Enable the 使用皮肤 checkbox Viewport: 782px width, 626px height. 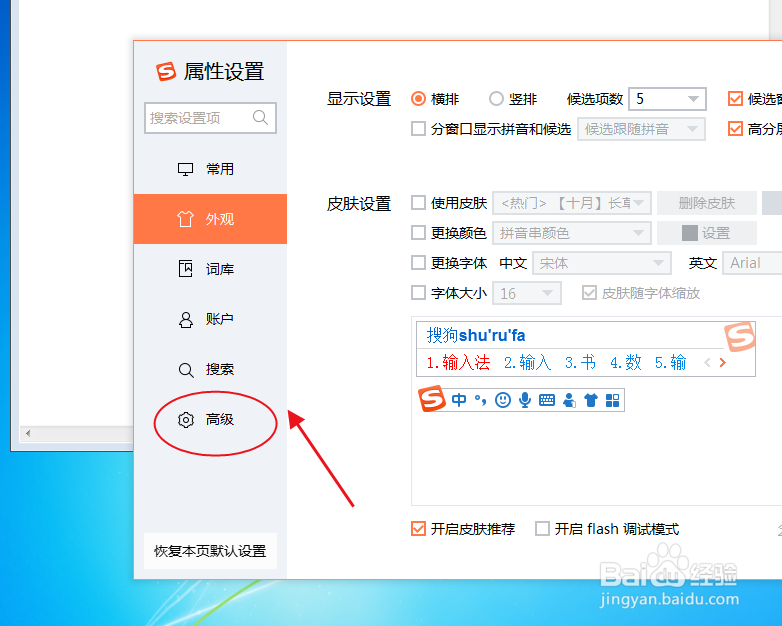[x=418, y=203]
